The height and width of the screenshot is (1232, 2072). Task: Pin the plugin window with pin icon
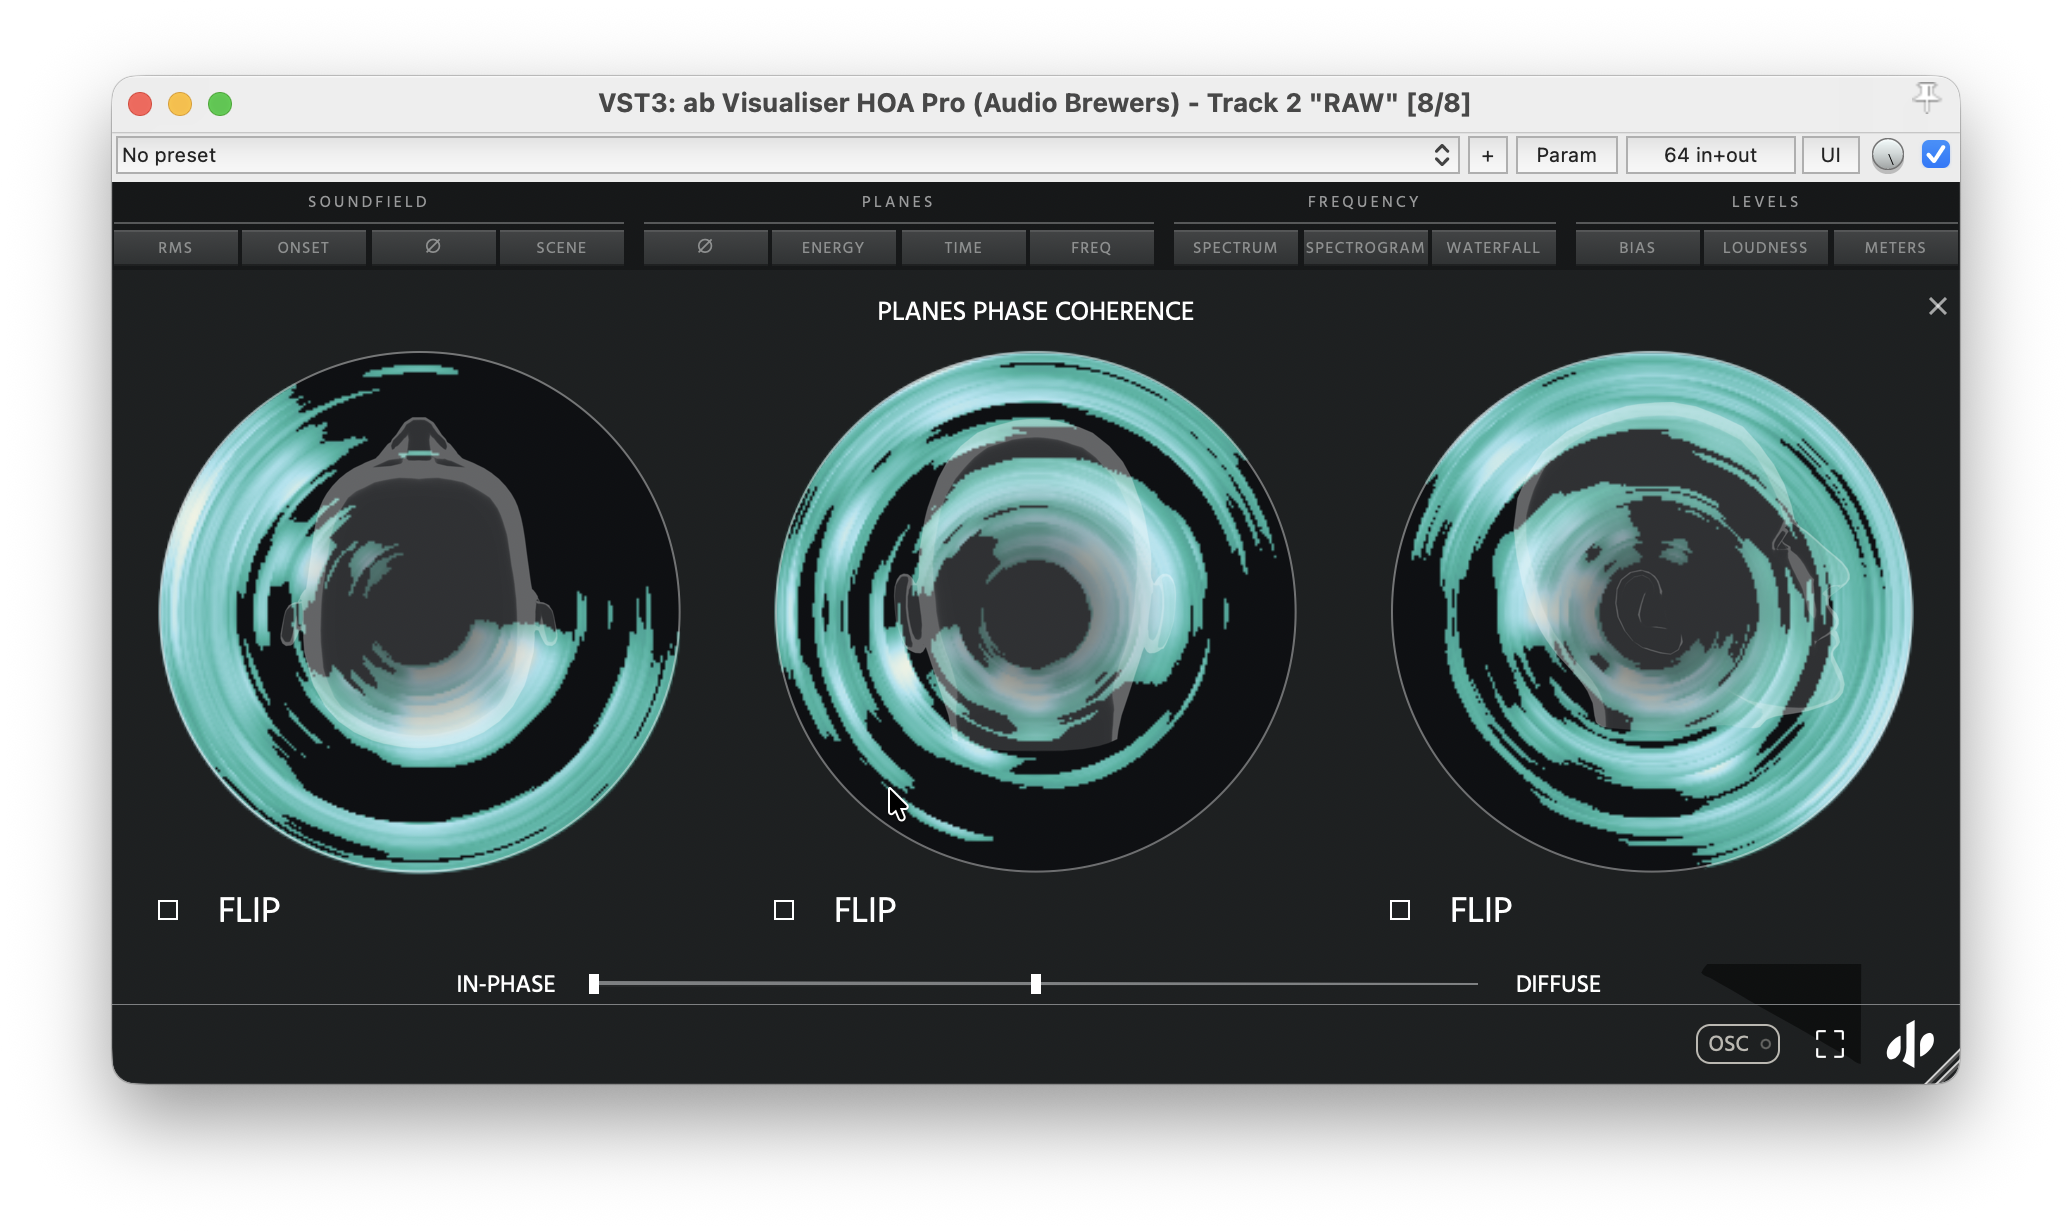click(x=1927, y=98)
